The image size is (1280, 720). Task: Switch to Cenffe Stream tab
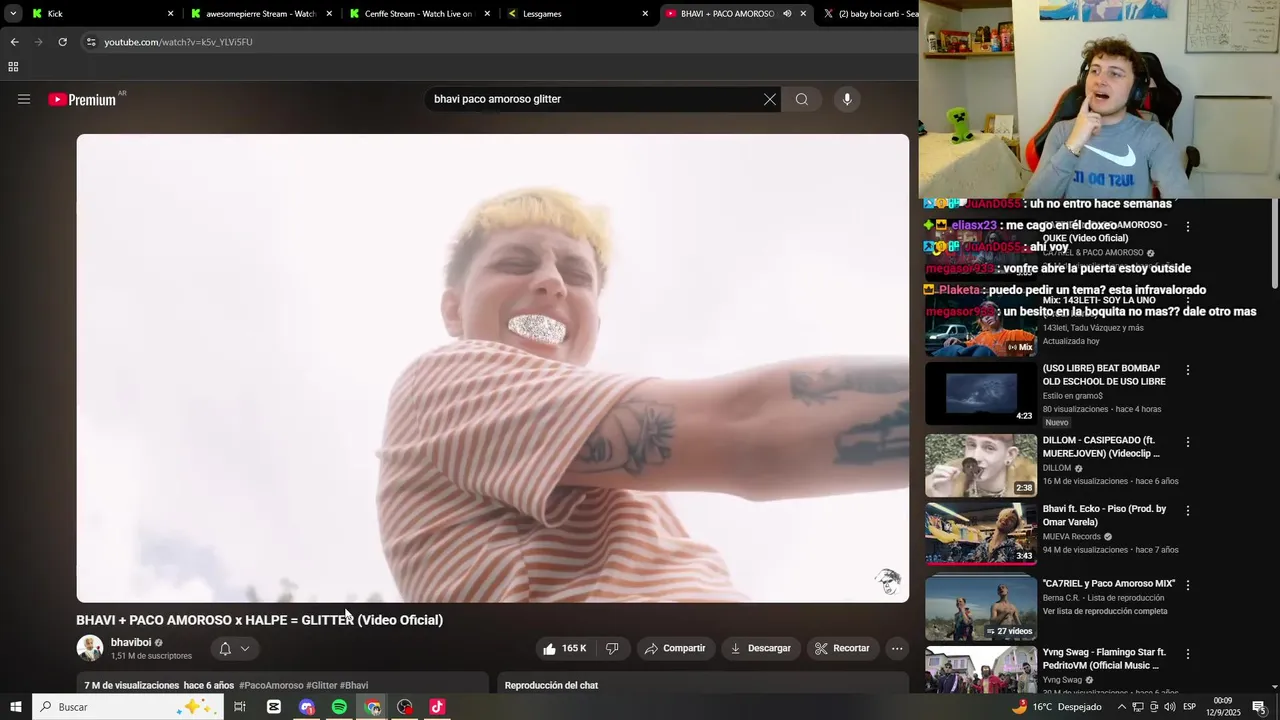pos(418,14)
